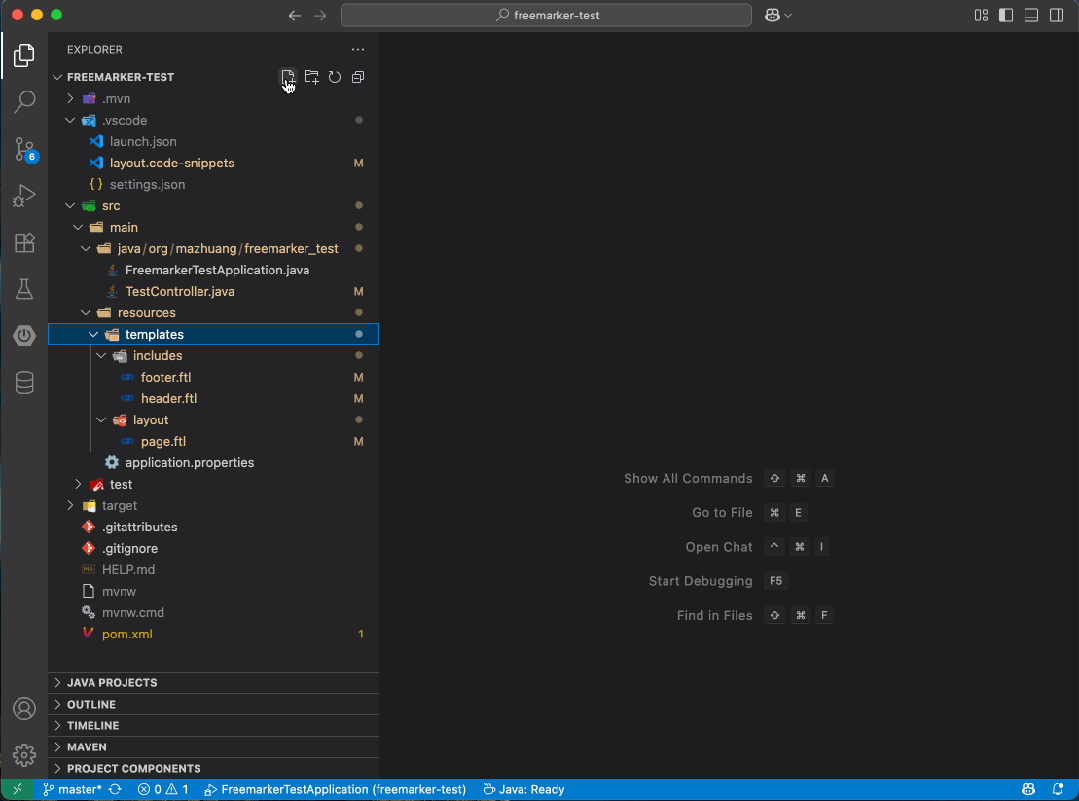
Task: Open the Manage gear menu
Action: [x=24, y=755]
